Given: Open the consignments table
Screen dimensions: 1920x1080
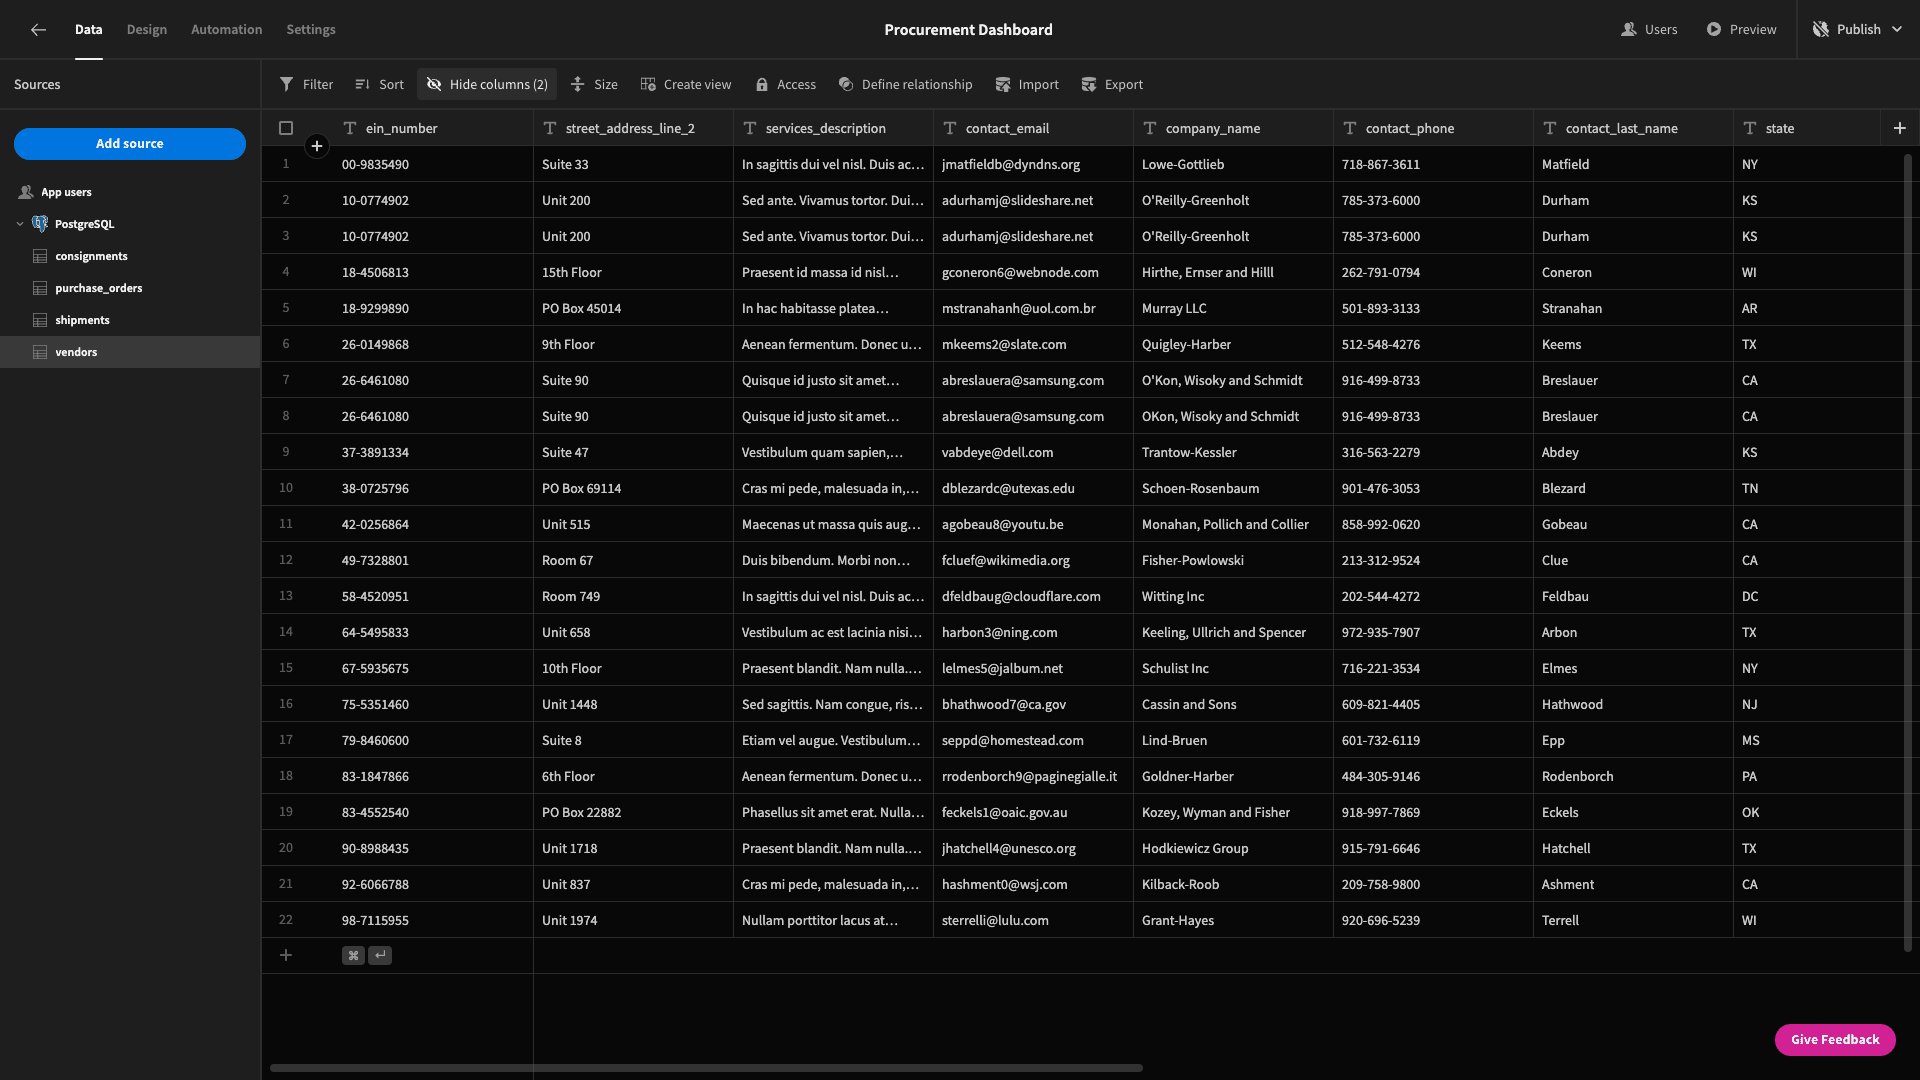Looking at the screenshot, I should point(130,256).
